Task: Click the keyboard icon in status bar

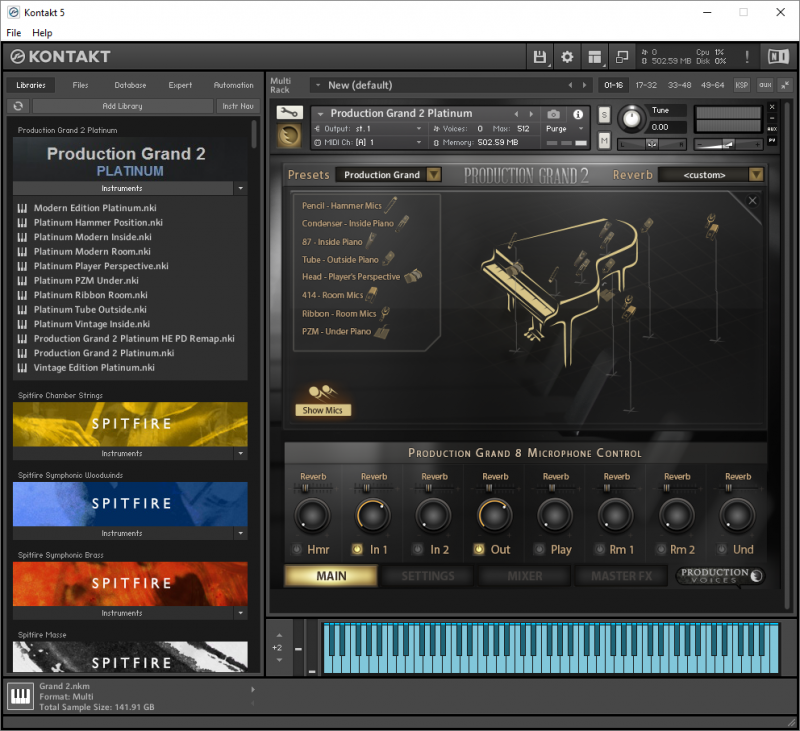Action: [20, 696]
